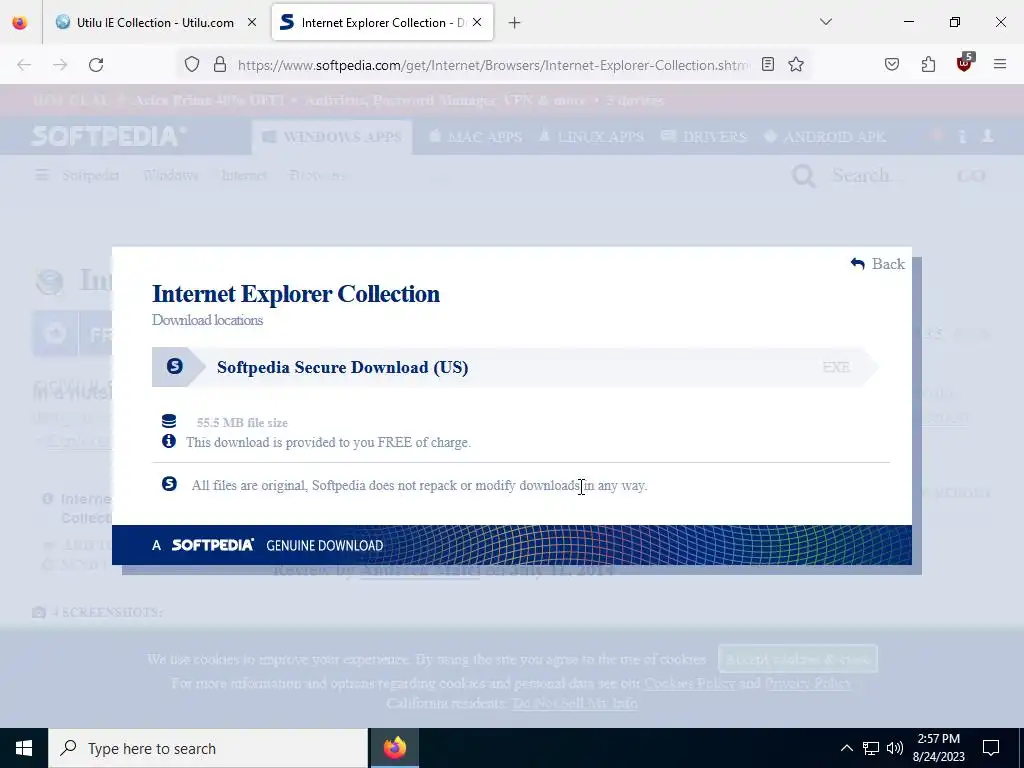This screenshot has width=1024, height=768.
Task: Open the tracking protection shield icon
Action: (x=191, y=64)
